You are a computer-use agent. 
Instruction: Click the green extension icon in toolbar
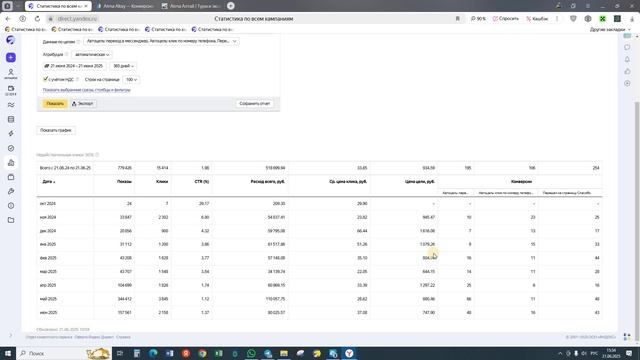(x=602, y=19)
